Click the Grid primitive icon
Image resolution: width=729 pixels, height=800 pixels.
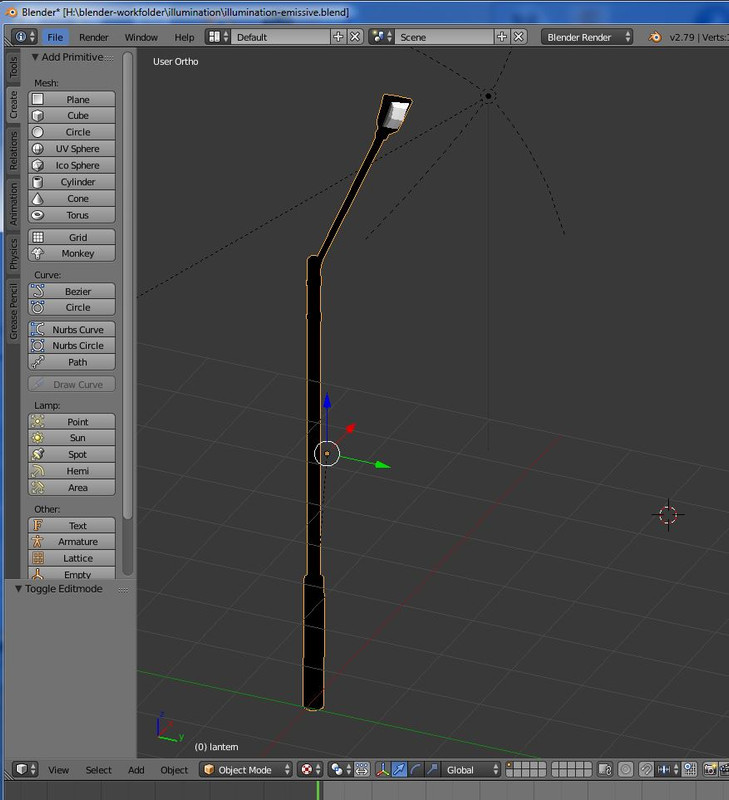[38, 237]
